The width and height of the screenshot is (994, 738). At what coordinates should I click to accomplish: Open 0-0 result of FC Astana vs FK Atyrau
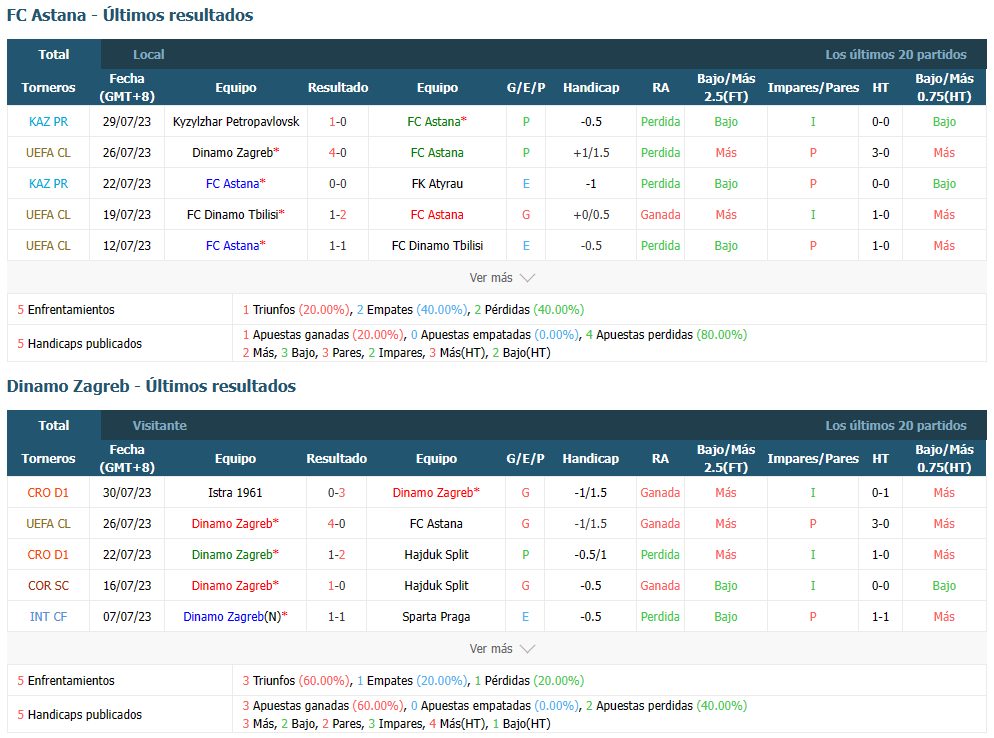(338, 184)
